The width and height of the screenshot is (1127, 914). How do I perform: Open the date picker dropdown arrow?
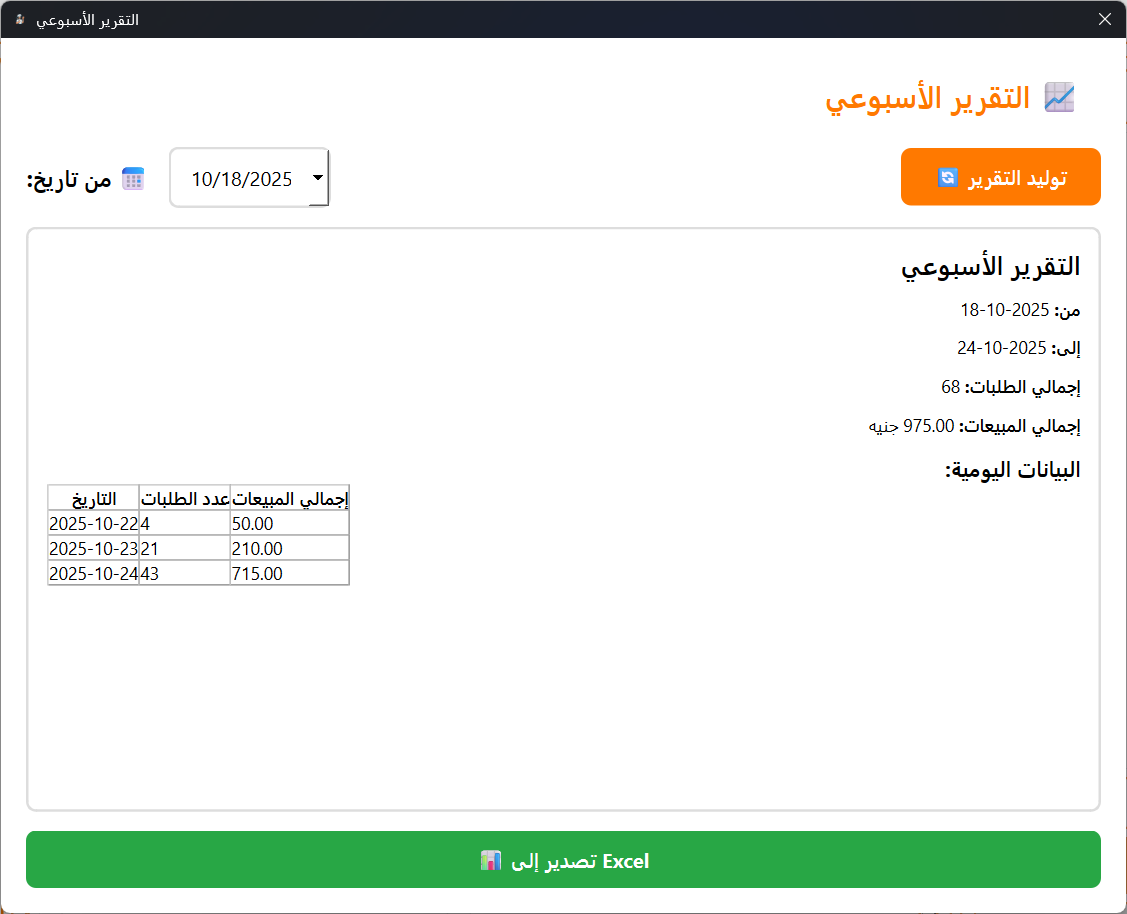pos(318,177)
